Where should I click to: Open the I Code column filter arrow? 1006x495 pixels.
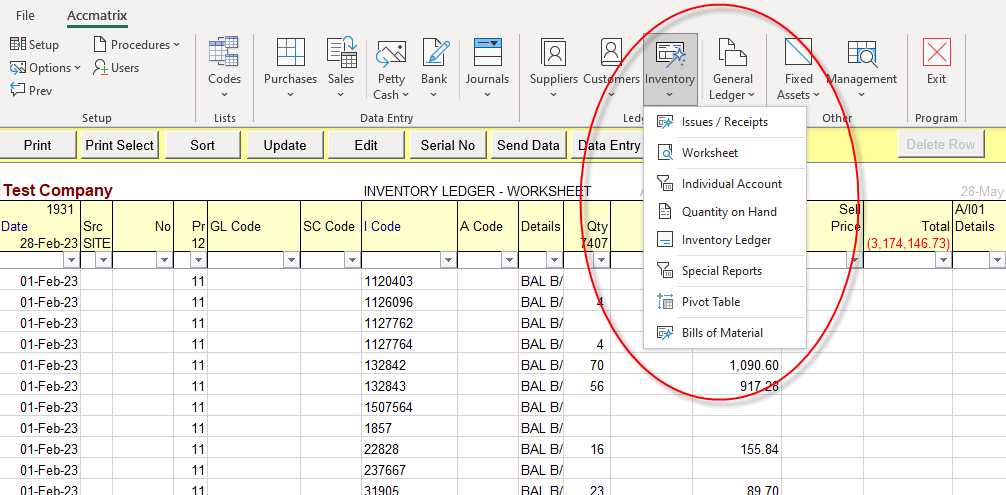(x=448, y=260)
